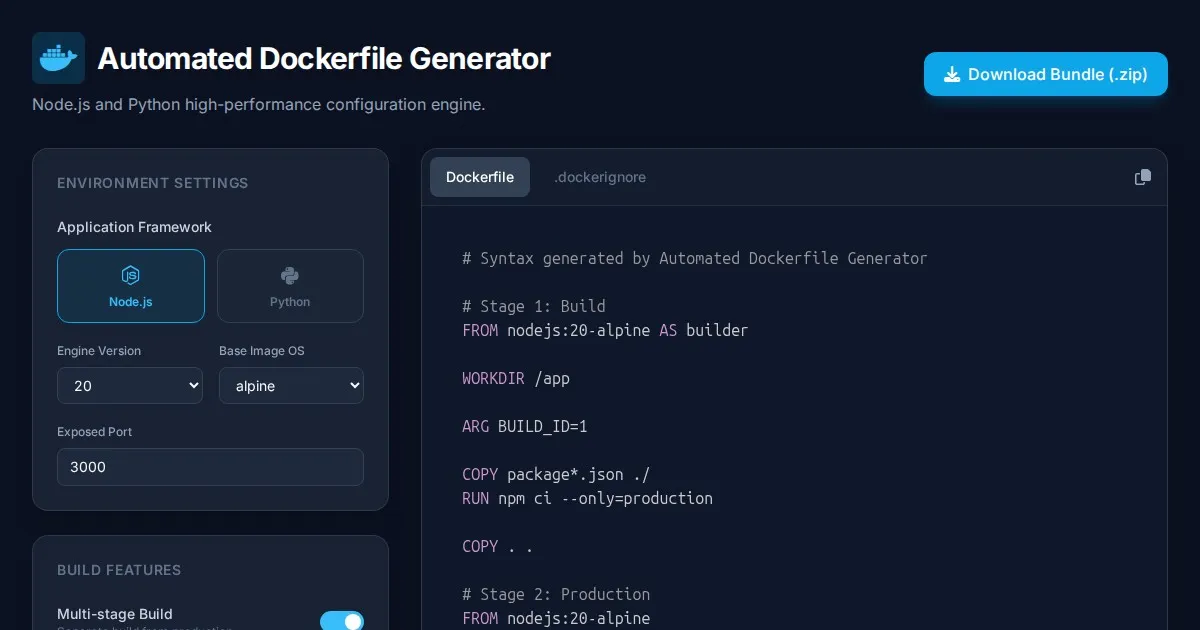Click the Multi-stage Build label text
Viewport: 1200px width, 630px height.
coord(115,614)
